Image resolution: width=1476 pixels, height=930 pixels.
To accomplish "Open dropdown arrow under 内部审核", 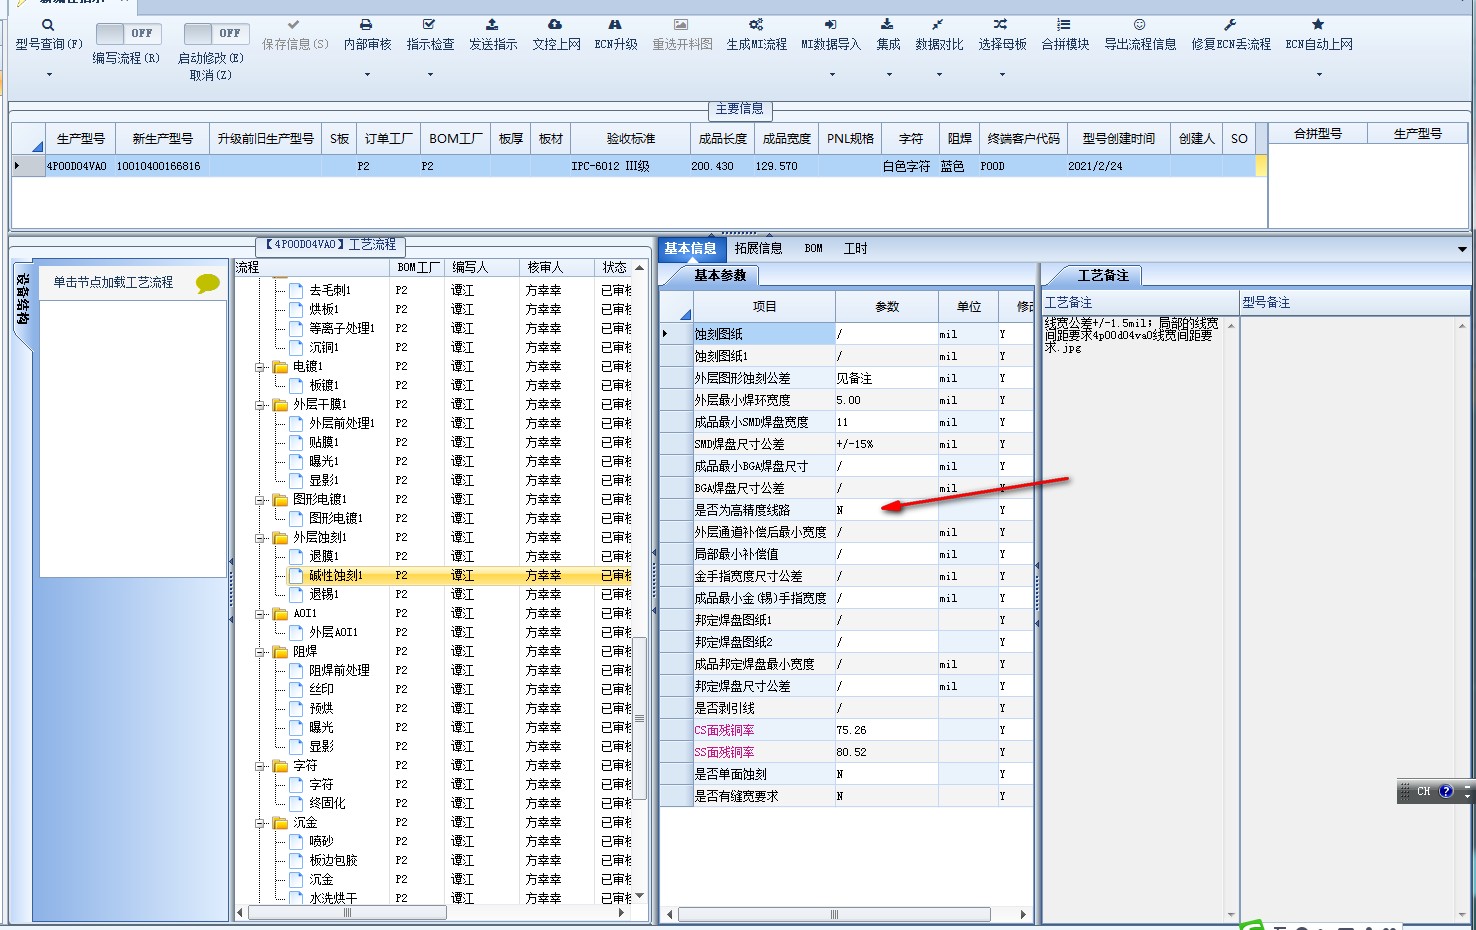I will [366, 74].
